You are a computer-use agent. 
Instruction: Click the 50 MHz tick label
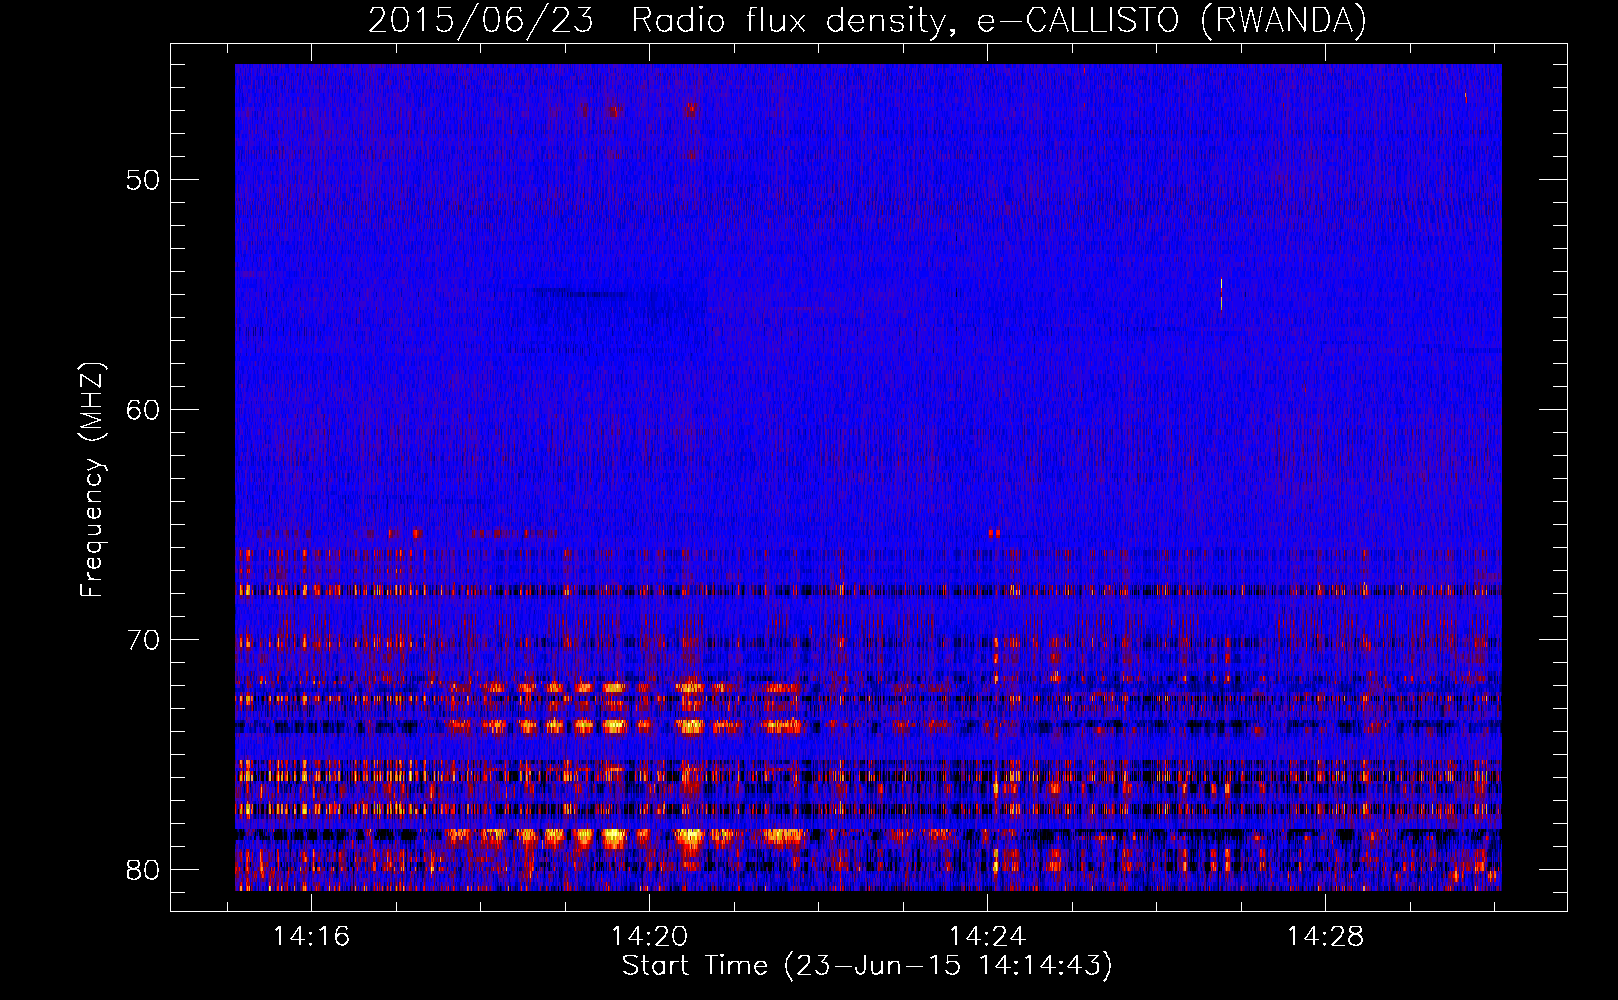pyautogui.click(x=143, y=180)
